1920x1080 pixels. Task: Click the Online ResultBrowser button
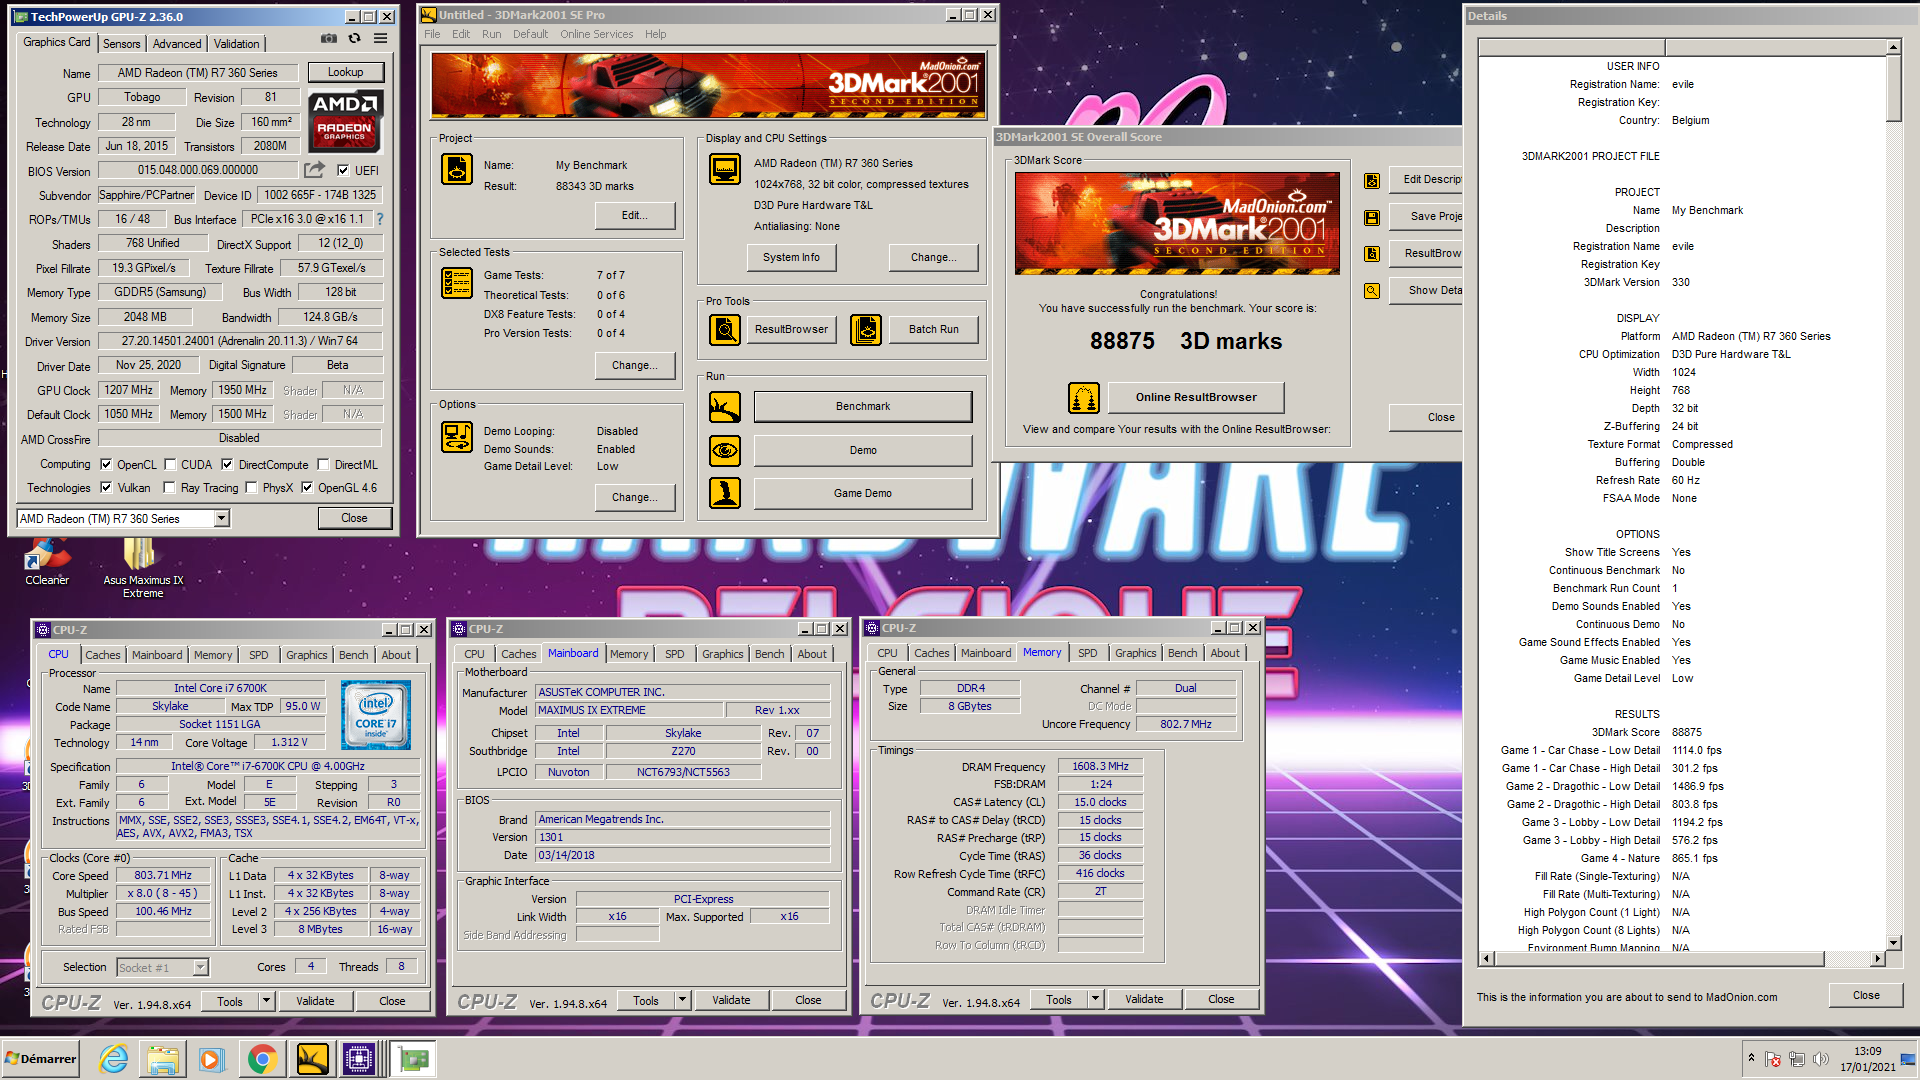tap(1196, 398)
